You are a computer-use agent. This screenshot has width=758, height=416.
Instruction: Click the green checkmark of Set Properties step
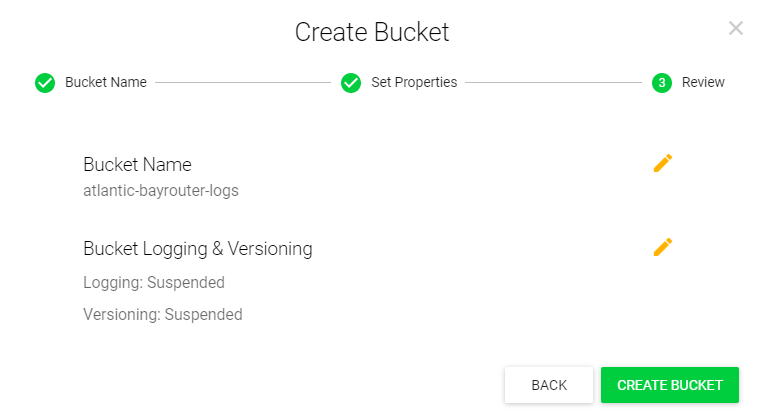click(x=351, y=83)
